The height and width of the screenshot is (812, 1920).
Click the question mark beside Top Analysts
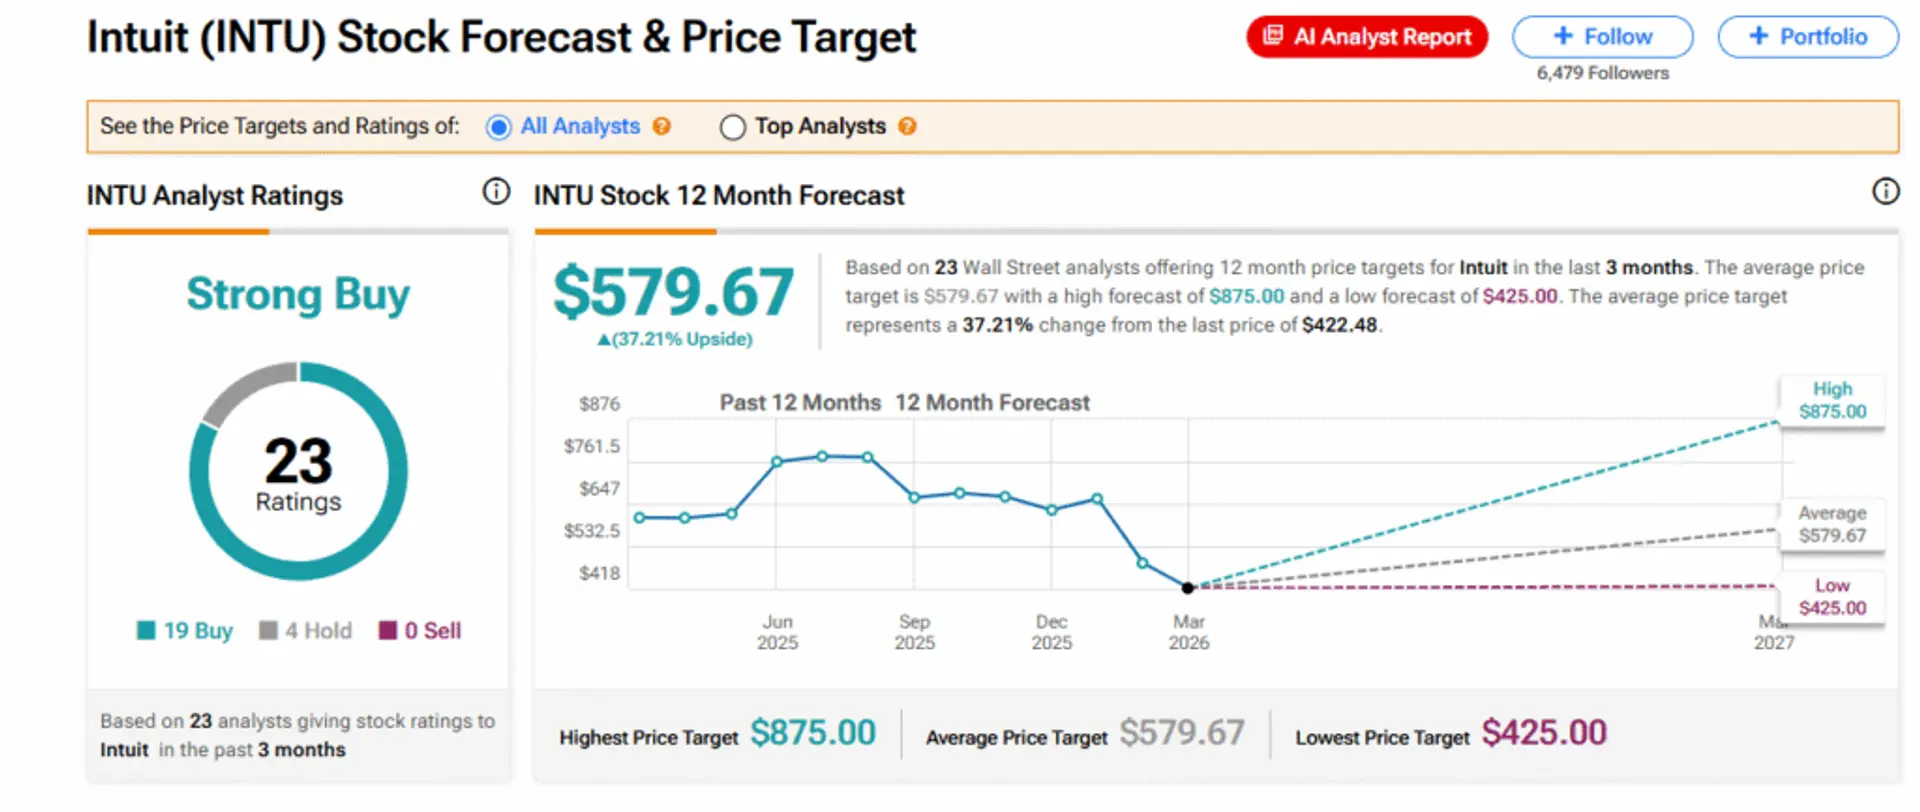907,127
